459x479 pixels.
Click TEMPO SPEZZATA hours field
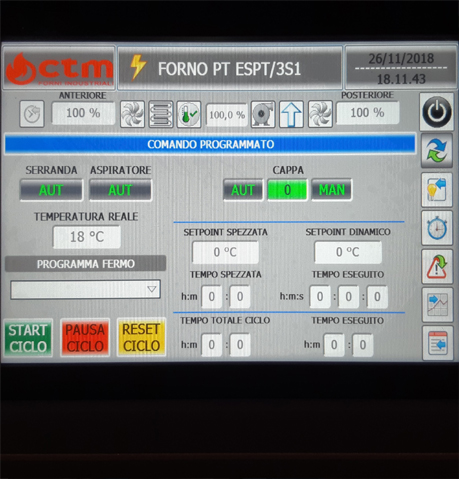pos(211,297)
